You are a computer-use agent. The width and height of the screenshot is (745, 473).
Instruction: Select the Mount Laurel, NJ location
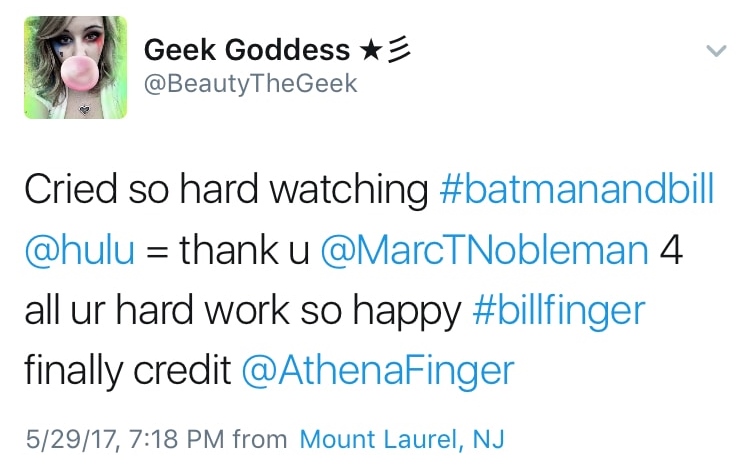[402, 438]
